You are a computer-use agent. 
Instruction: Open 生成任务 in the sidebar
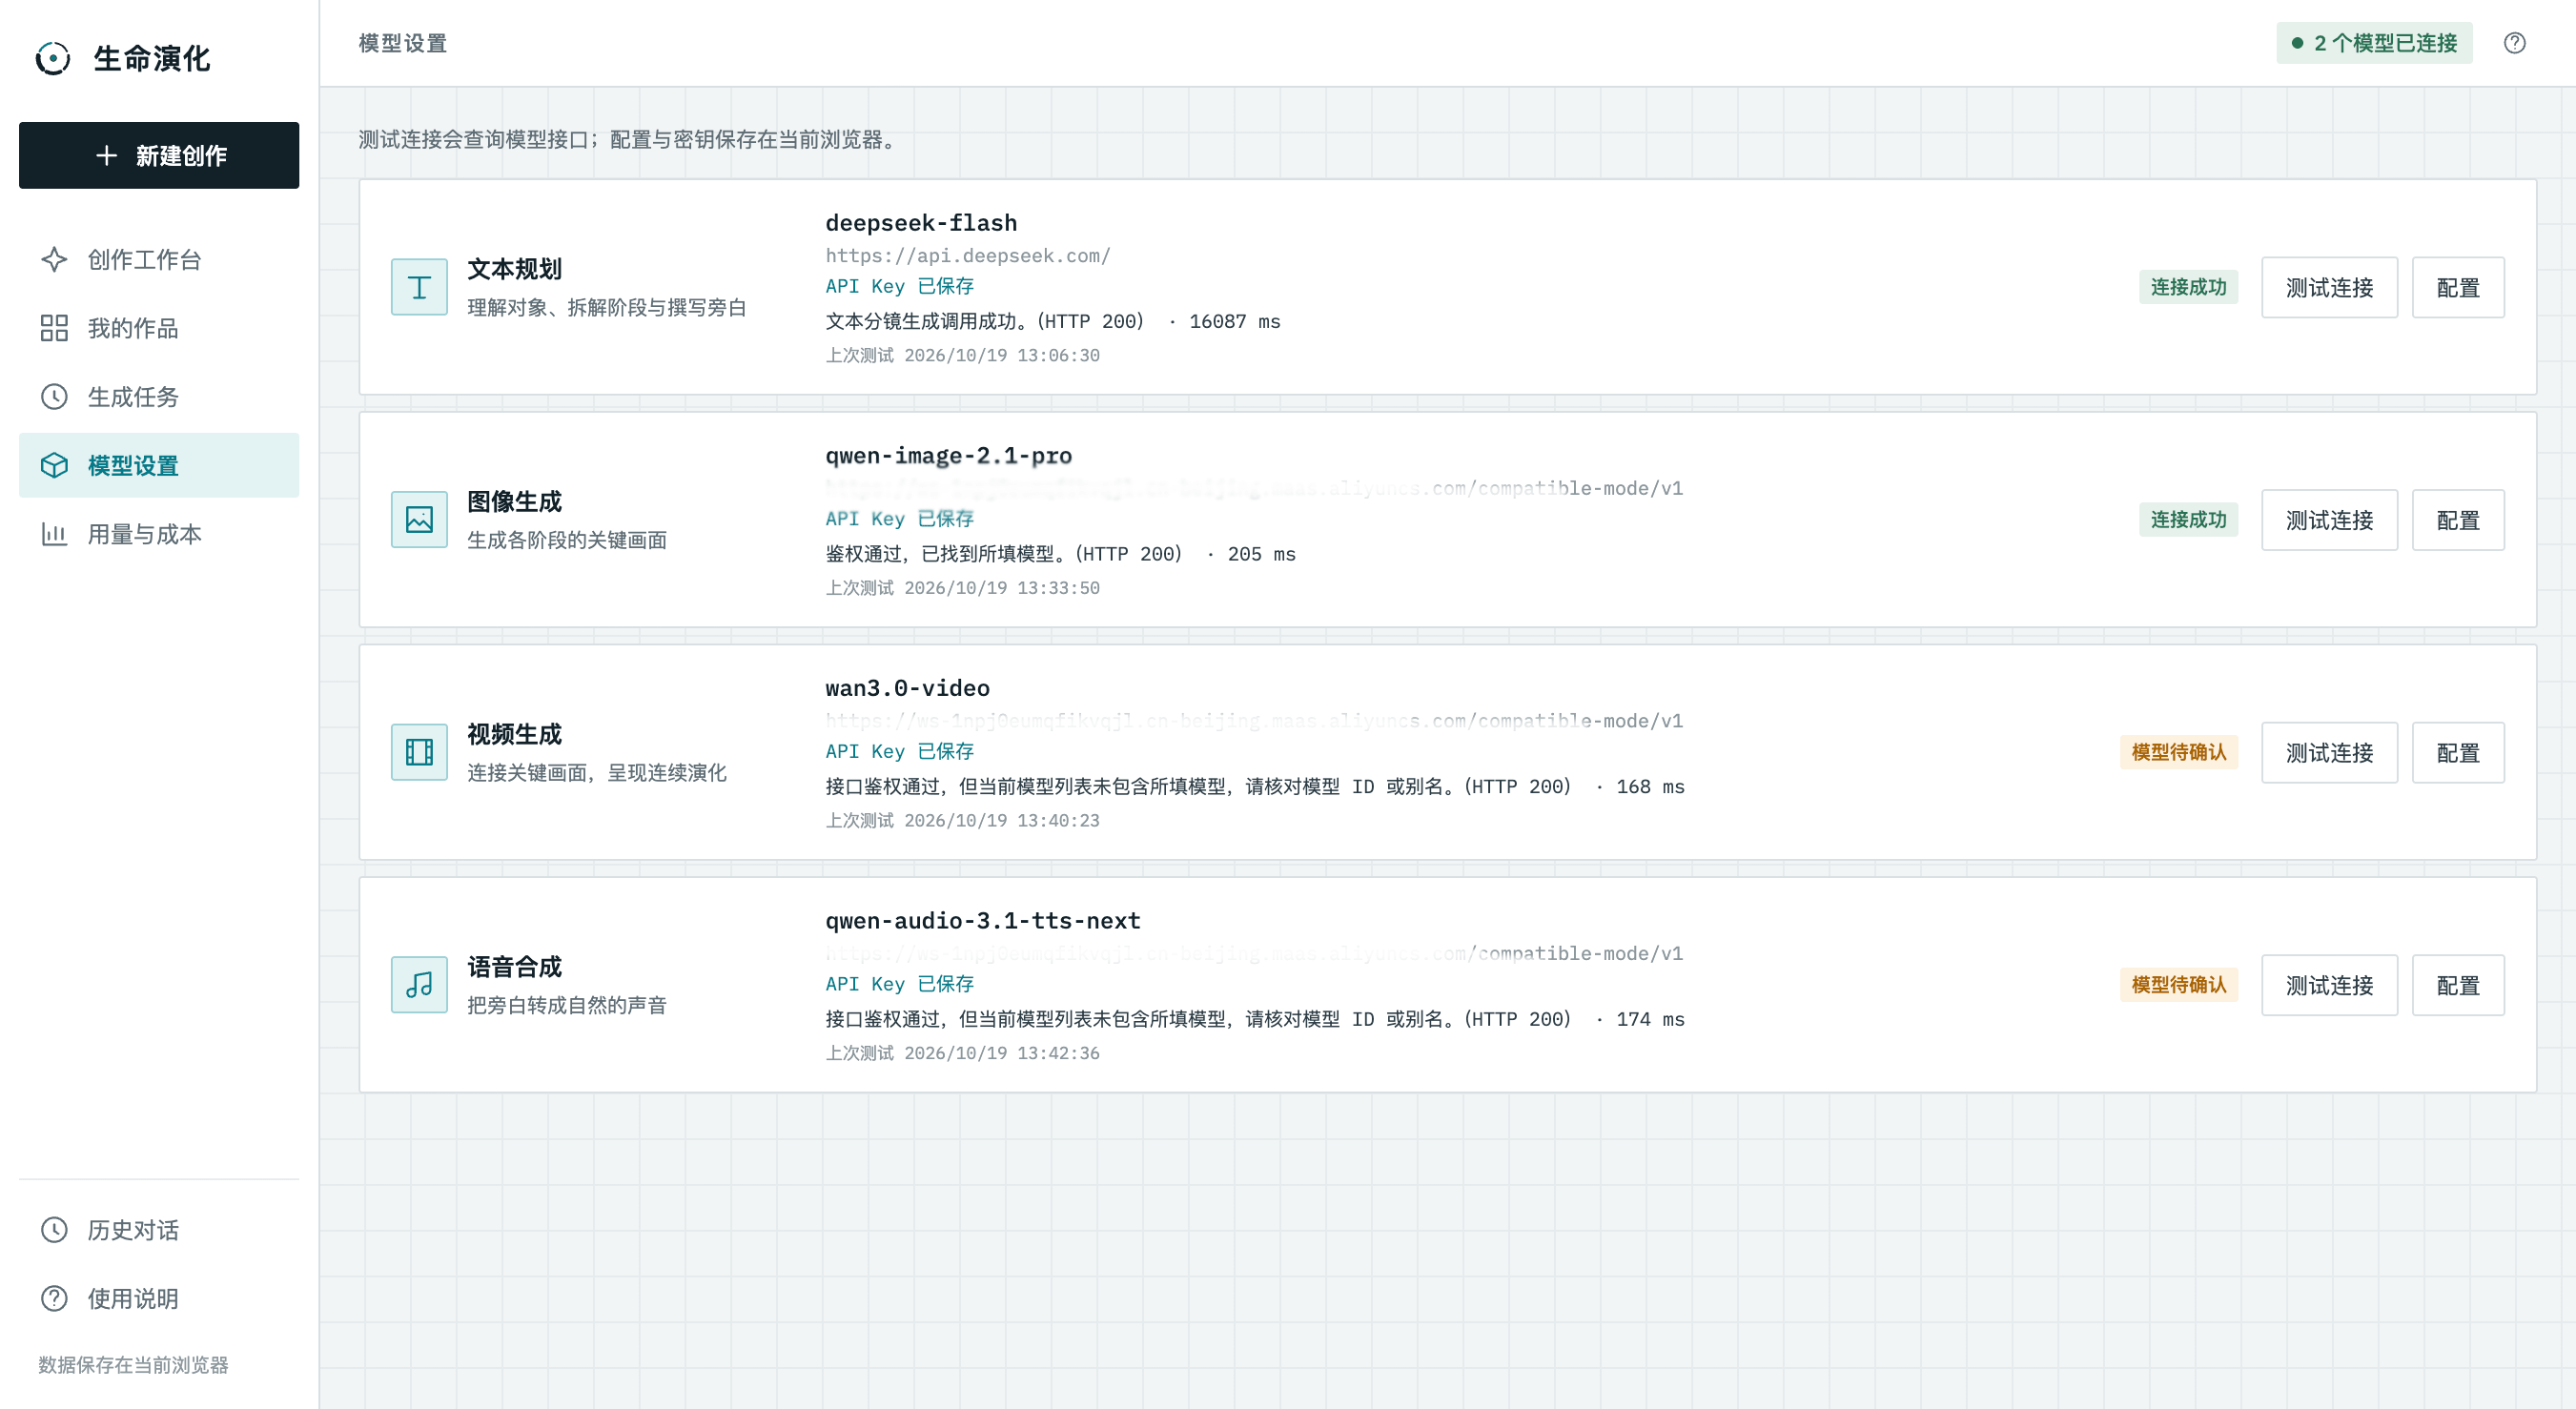click(159, 397)
